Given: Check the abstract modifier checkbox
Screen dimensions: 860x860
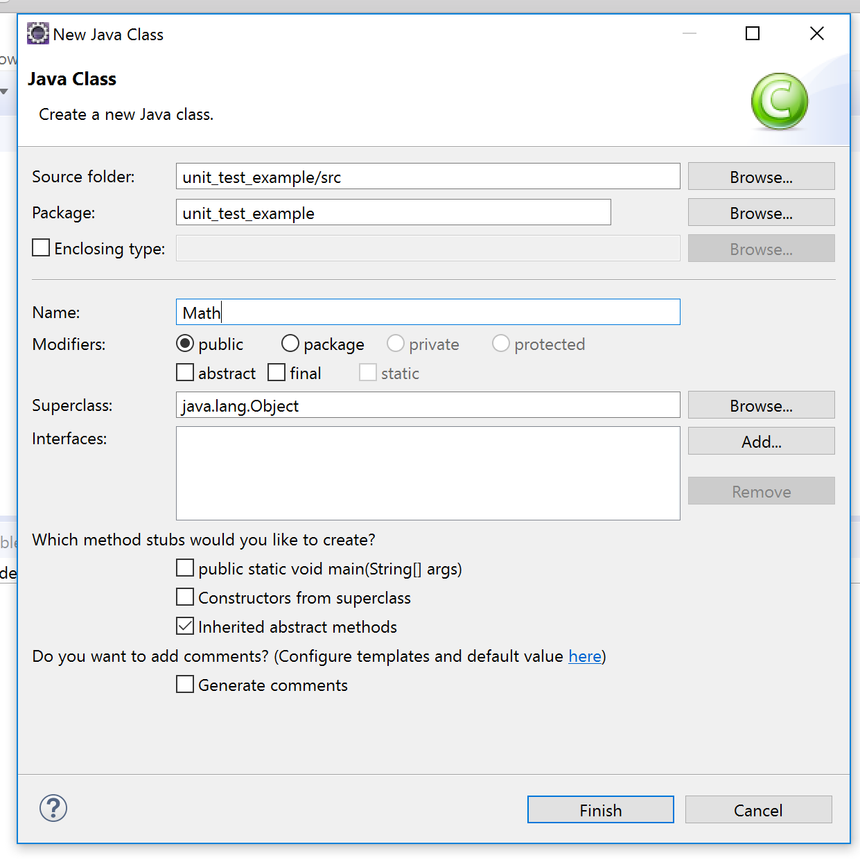Looking at the screenshot, I should pos(185,373).
